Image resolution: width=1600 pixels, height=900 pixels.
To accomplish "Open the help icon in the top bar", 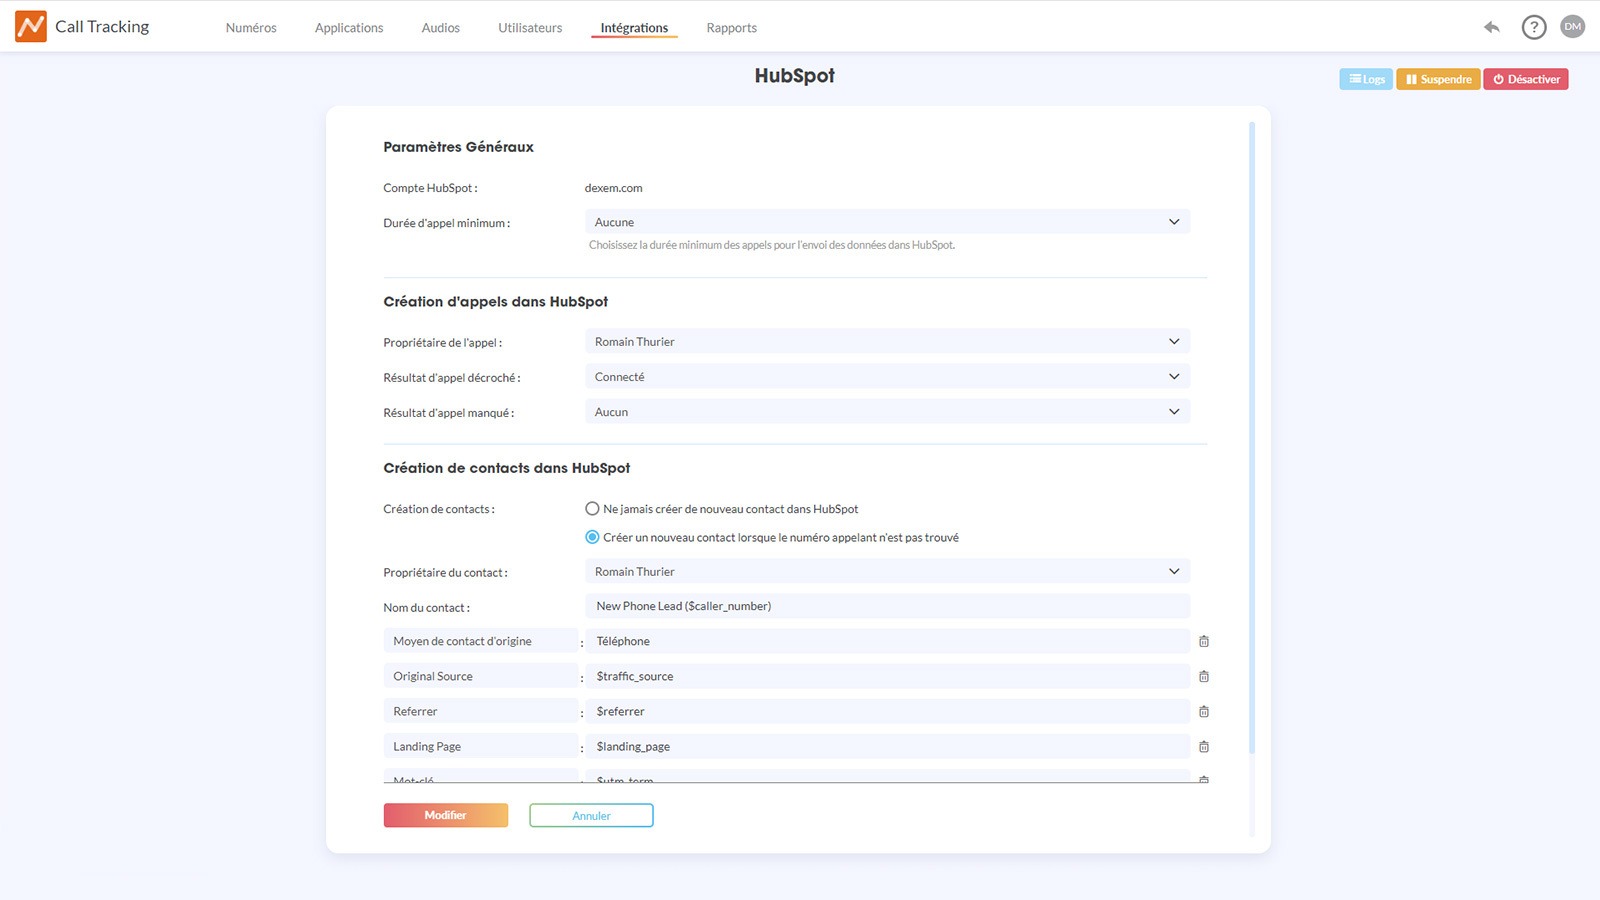I will tap(1533, 27).
